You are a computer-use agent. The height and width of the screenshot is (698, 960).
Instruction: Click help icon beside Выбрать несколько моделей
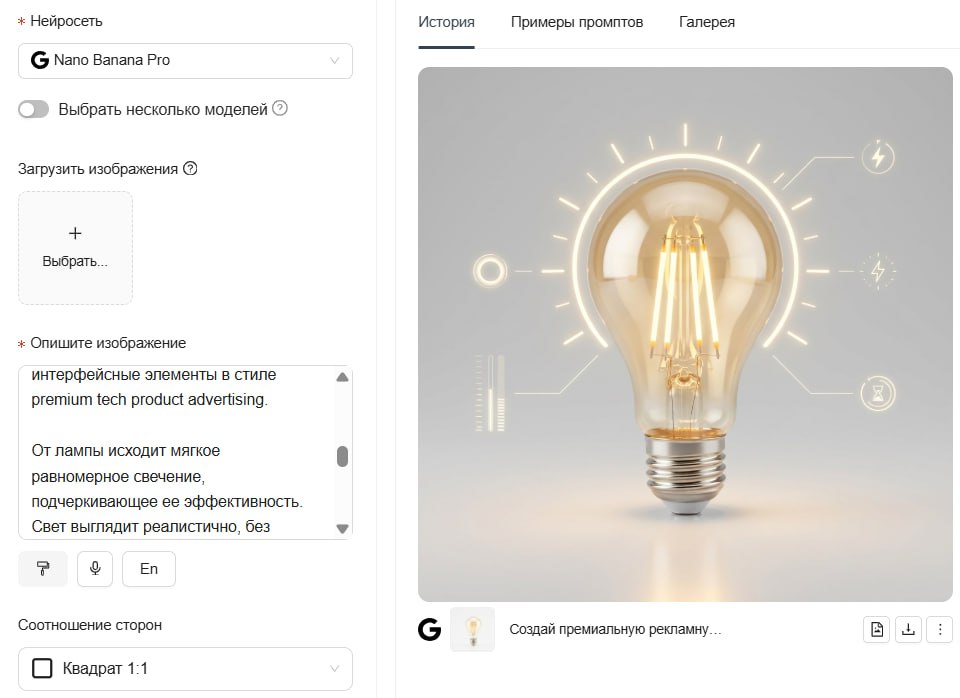tap(280, 108)
